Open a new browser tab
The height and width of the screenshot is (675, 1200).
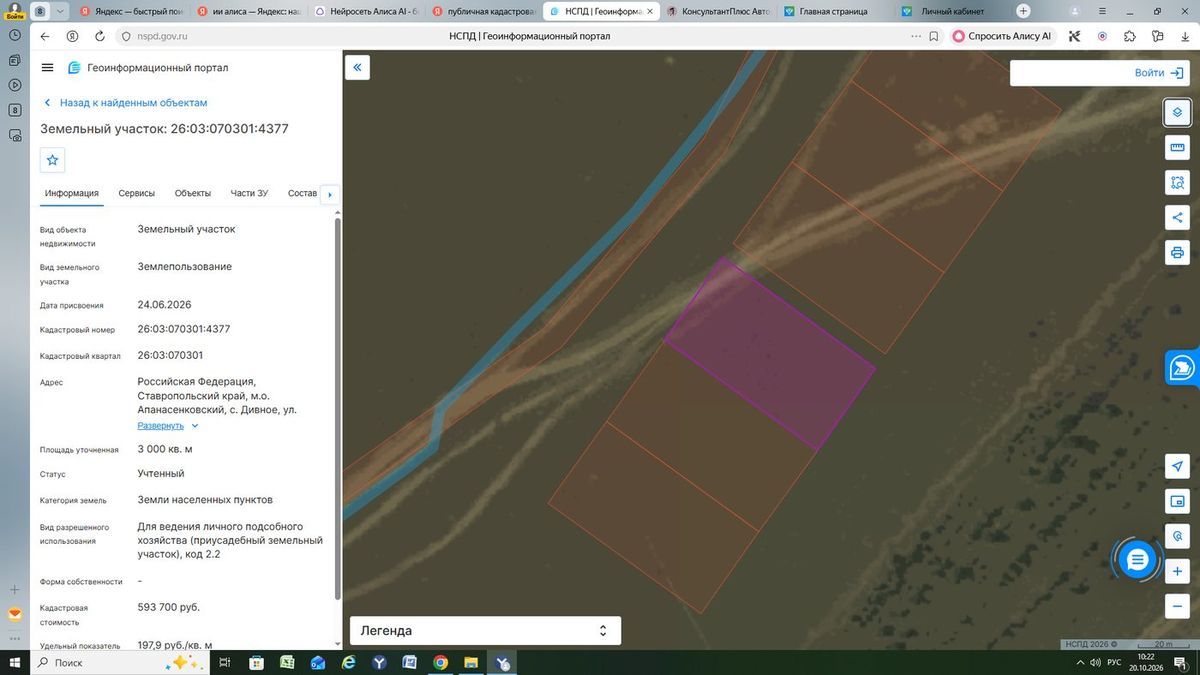pyautogui.click(x=1024, y=11)
